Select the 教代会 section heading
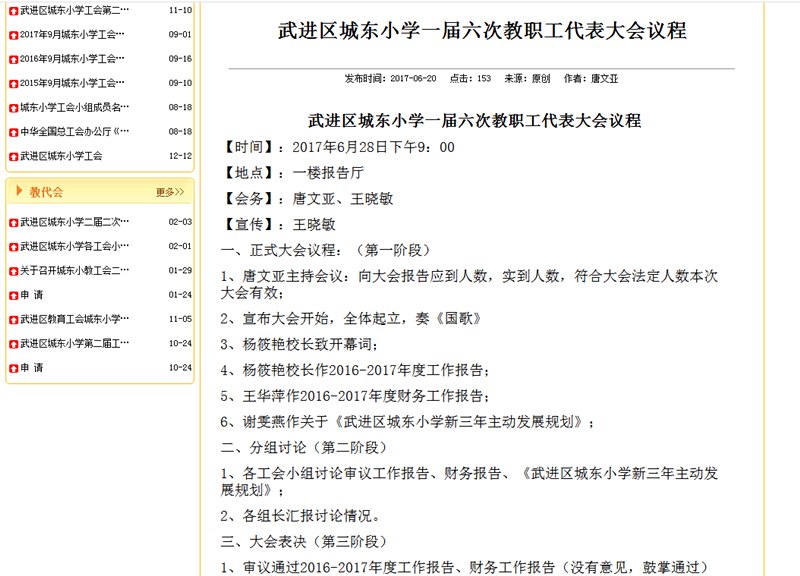Screen dimensions: 800x576 click(46, 192)
